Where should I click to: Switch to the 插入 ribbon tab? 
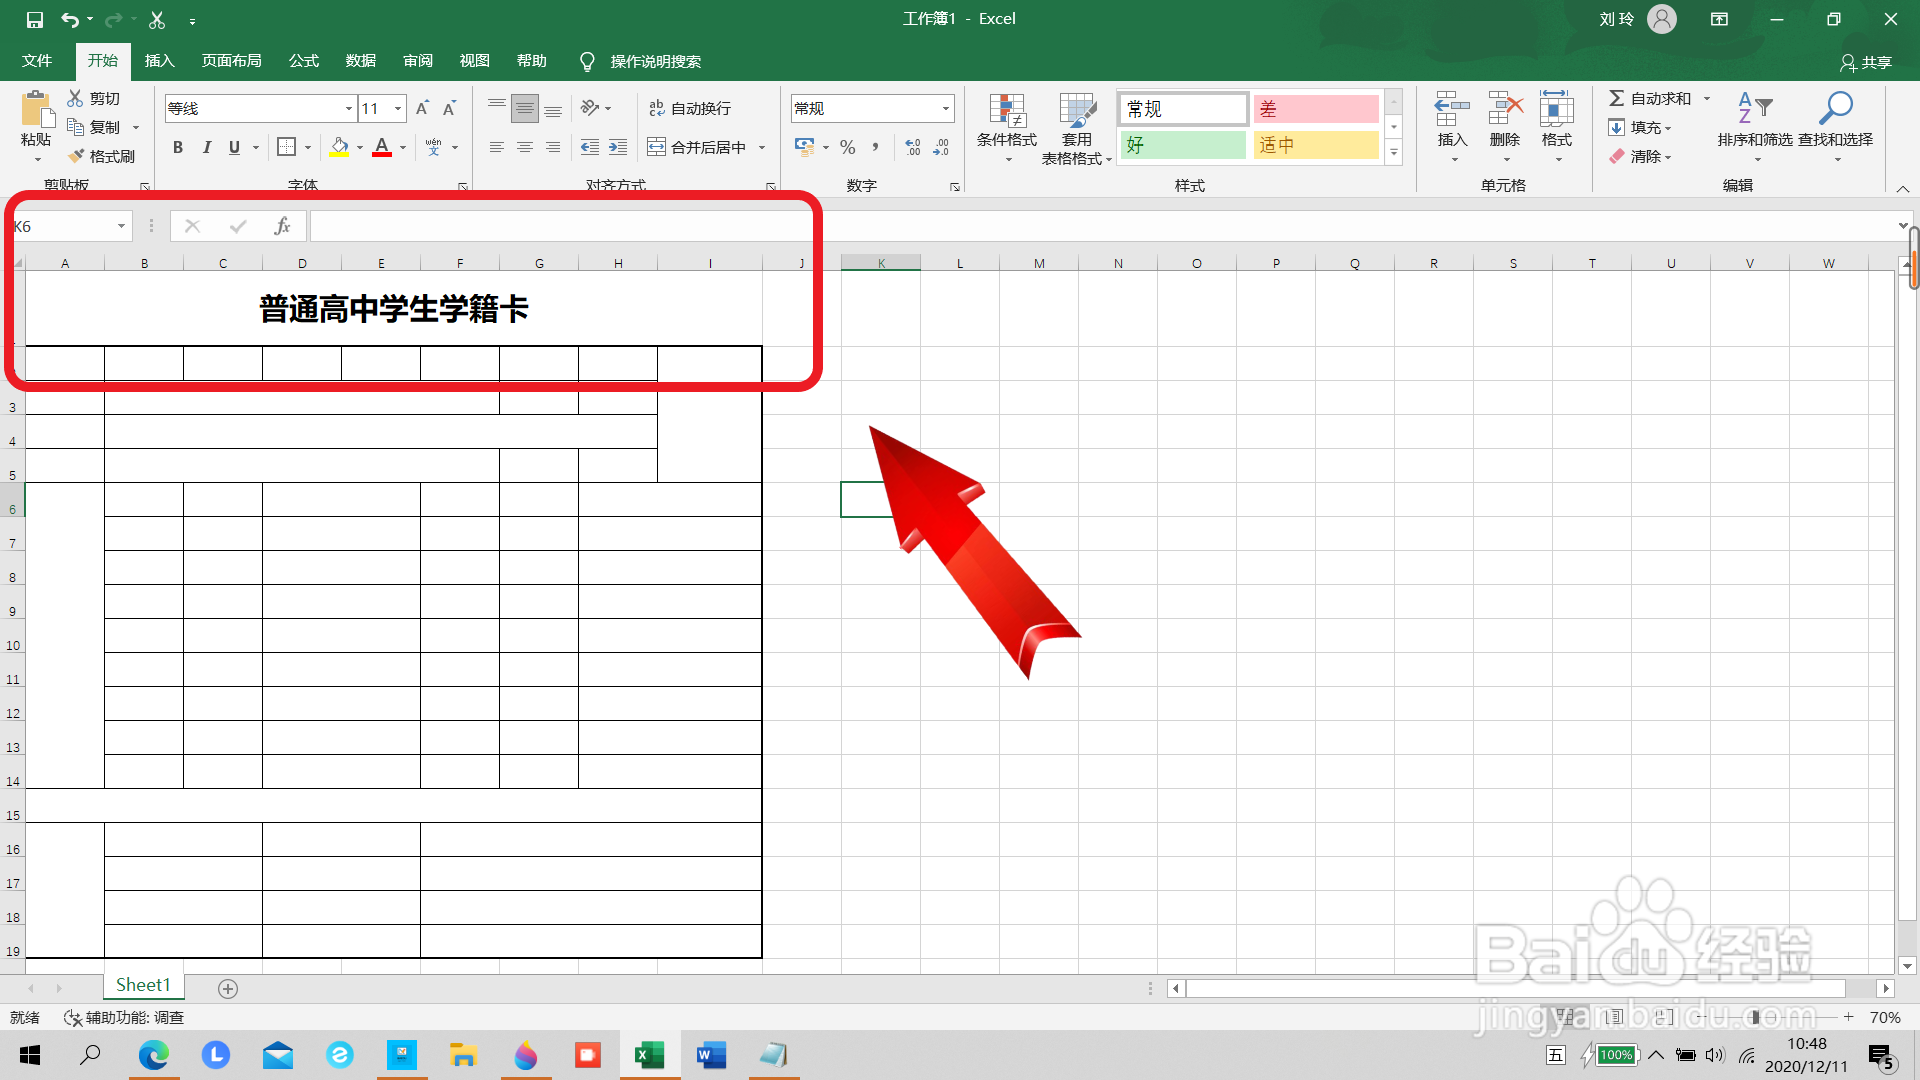pyautogui.click(x=159, y=60)
